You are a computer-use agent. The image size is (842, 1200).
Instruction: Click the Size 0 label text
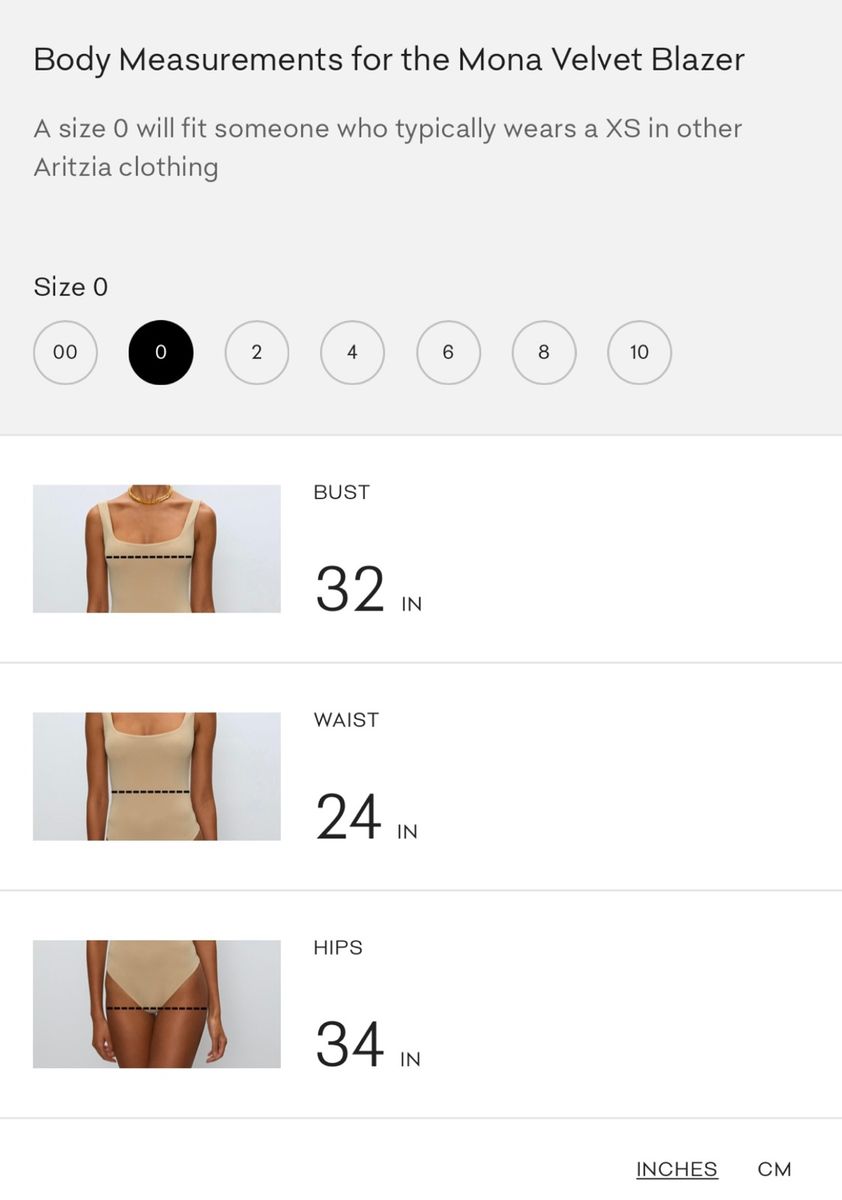point(71,287)
